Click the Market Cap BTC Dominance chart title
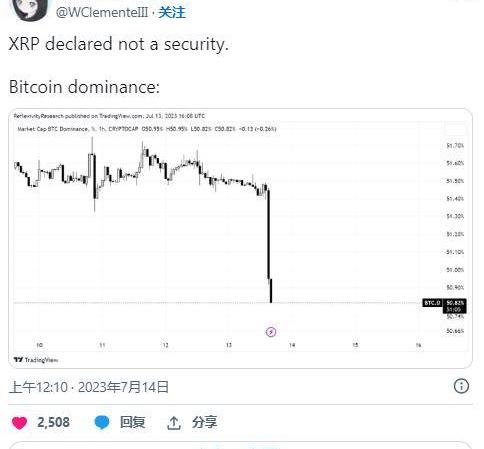Image resolution: width=484 pixels, height=449 pixels. tap(53, 129)
